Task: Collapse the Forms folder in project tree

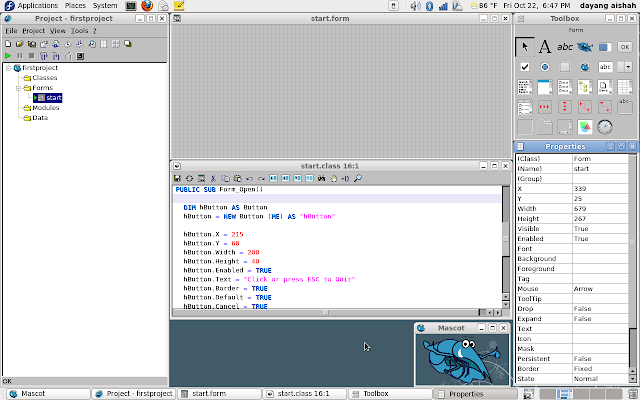Action: pos(19,88)
